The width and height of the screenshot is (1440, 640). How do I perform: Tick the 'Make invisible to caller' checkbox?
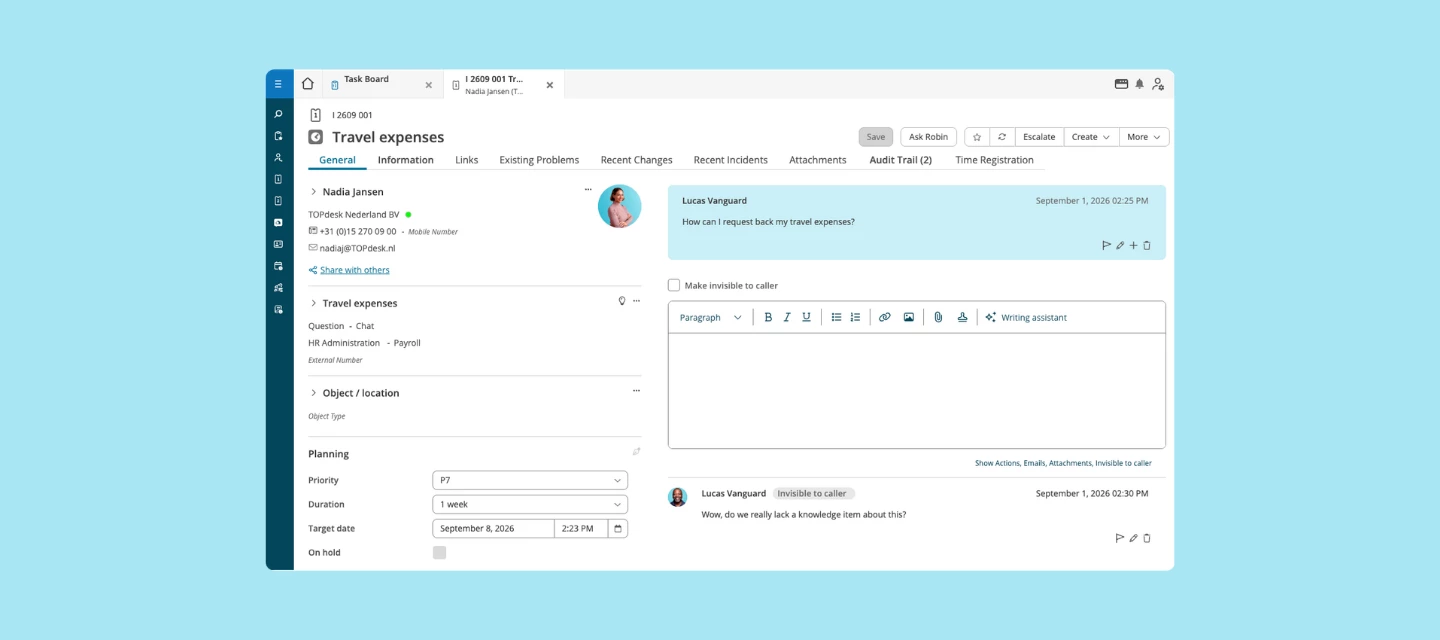tap(674, 285)
